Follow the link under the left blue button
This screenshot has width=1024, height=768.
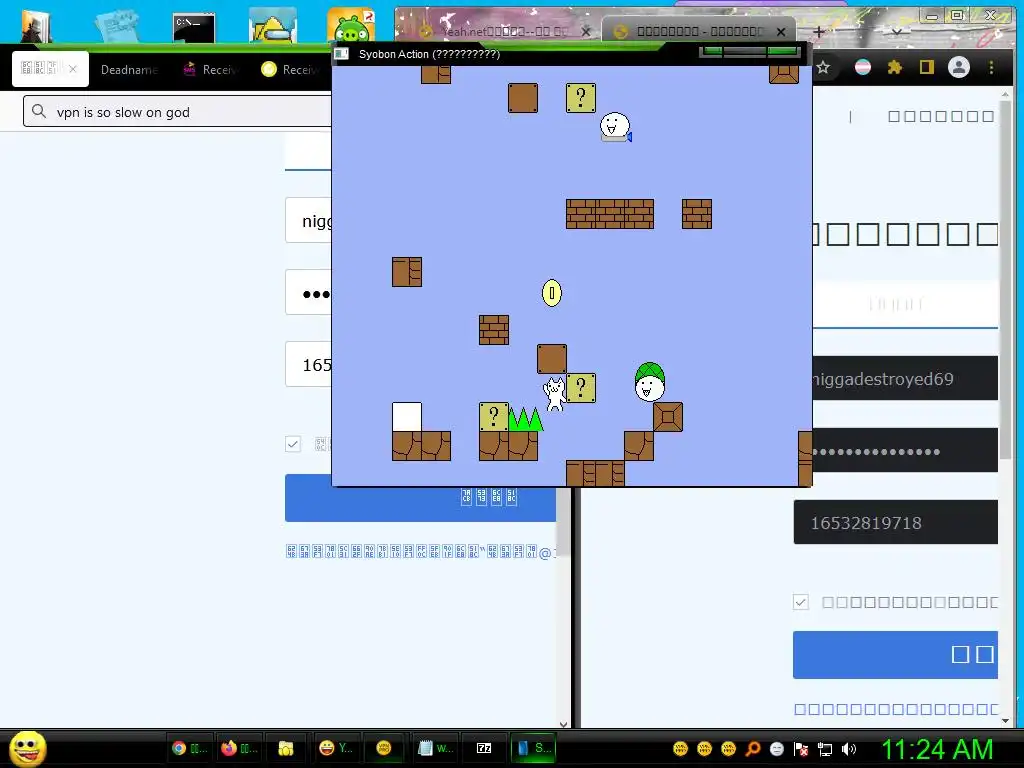421,552
